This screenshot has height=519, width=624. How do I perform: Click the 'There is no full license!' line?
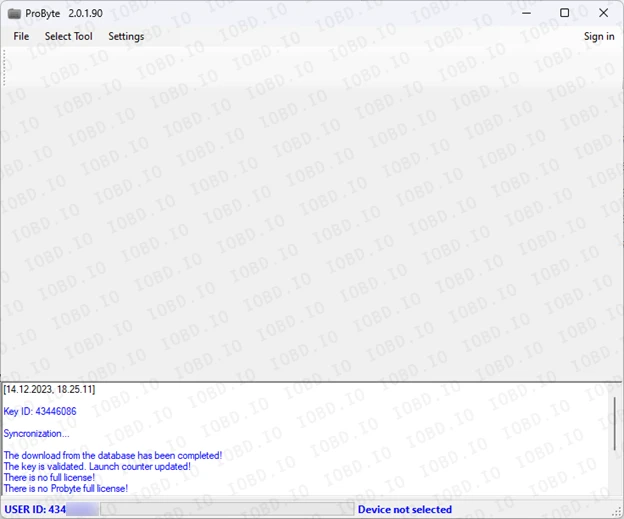[49, 477]
